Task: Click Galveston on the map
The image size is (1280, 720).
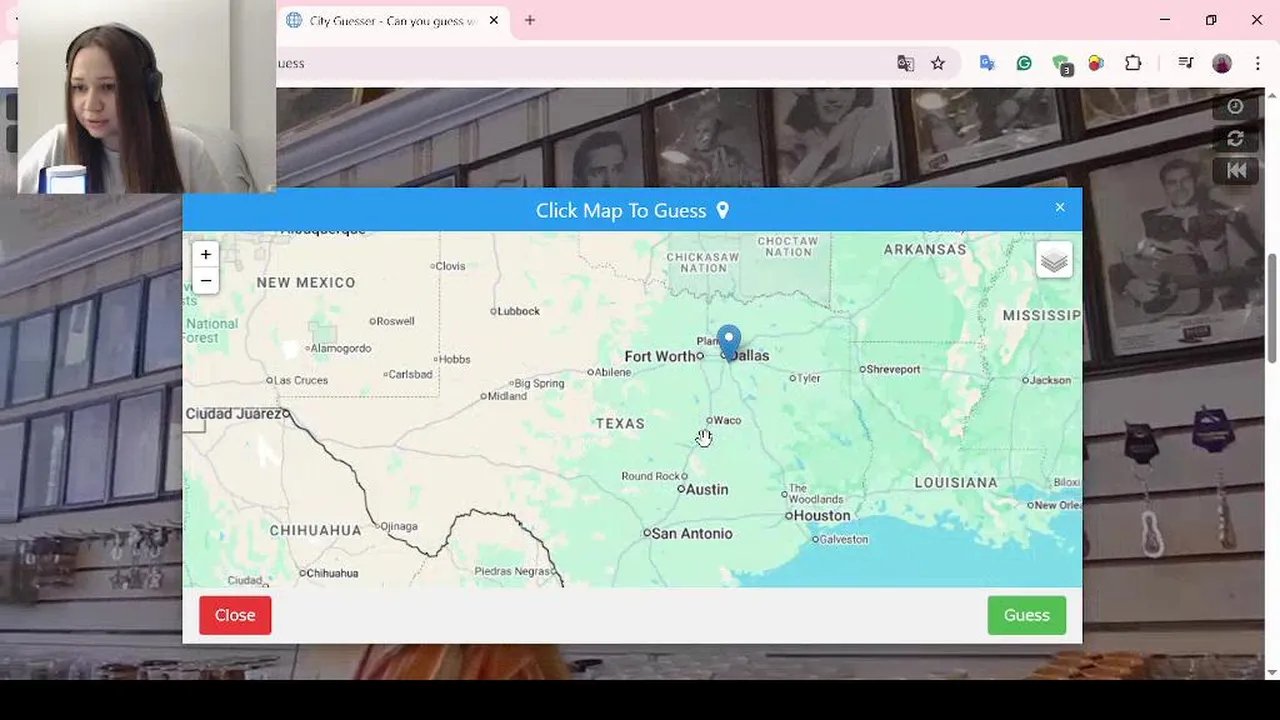Action: 841,539
